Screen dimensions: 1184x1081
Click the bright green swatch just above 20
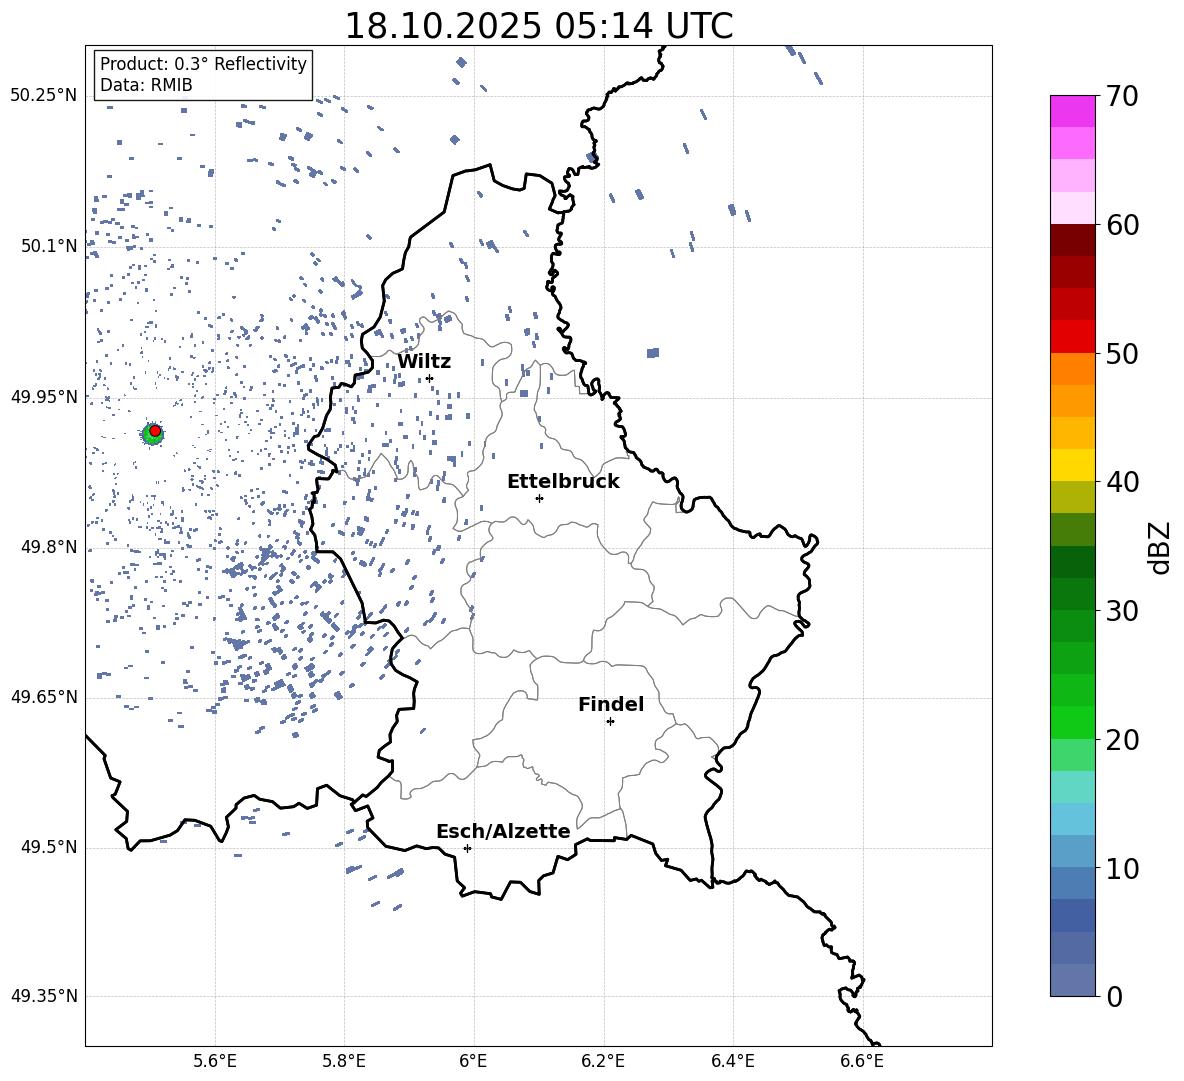(1073, 722)
